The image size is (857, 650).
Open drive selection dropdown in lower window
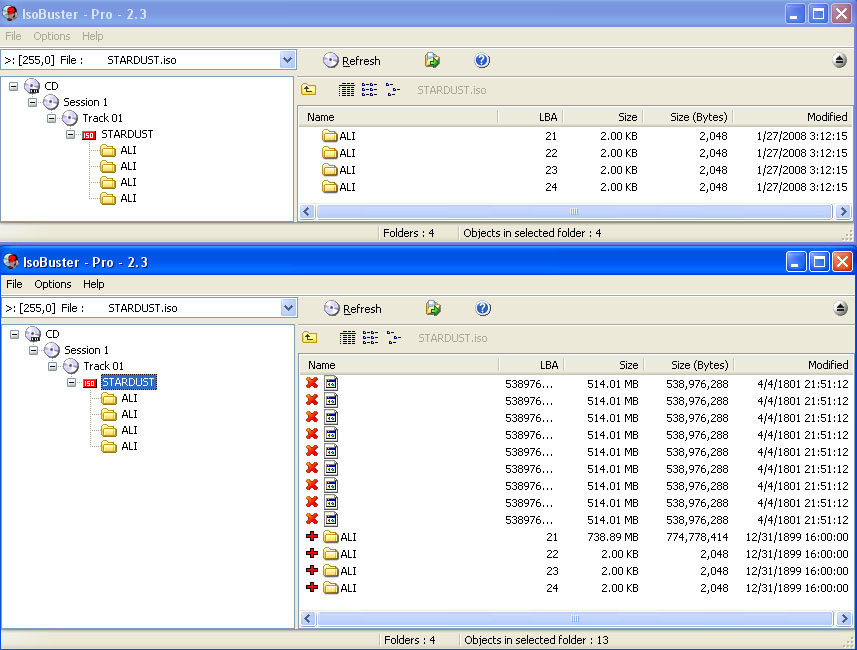pos(289,308)
